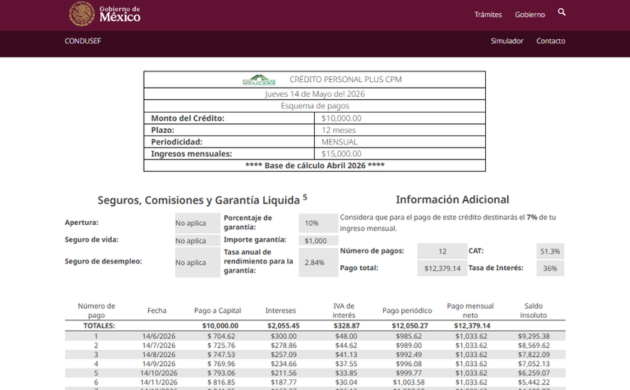The image size is (630, 390).
Task: Click the Pago total field $12,379.14
Action: pyautogui.click(x=442, y=268)
